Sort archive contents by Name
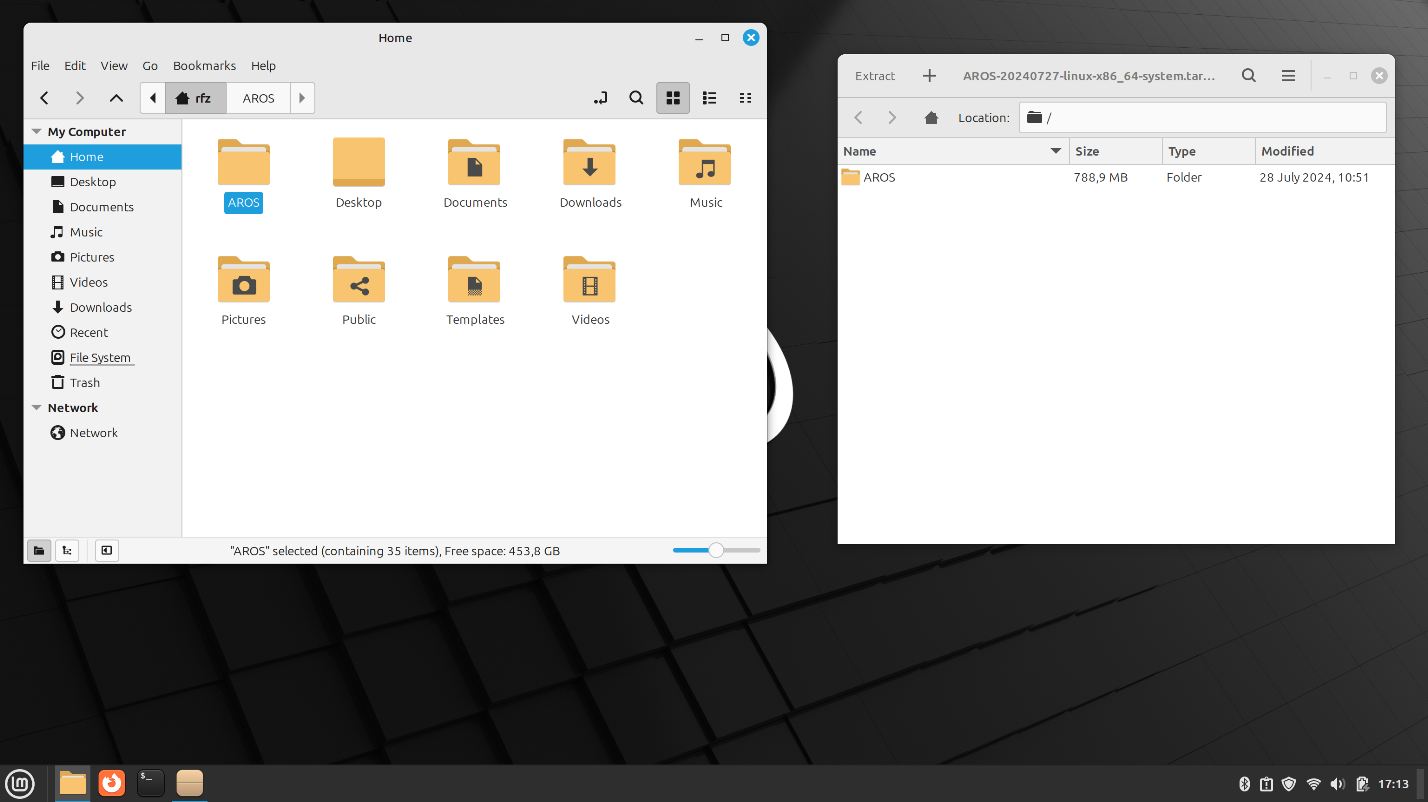The width and height of the screenshot is (1428, 802). click(953, 151)
